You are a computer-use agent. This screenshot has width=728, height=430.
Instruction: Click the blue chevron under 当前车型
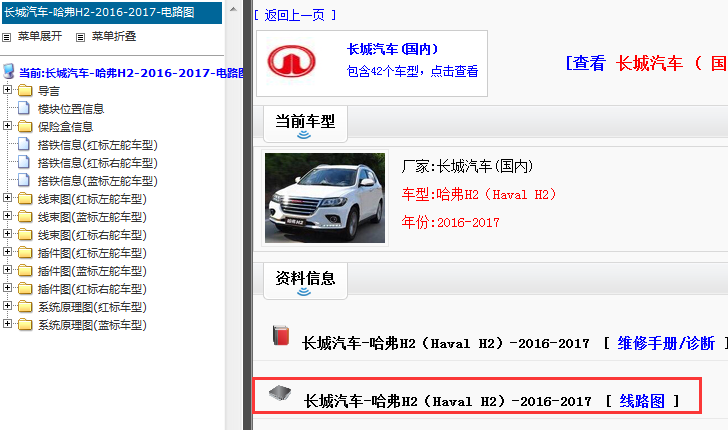point(304,135)
